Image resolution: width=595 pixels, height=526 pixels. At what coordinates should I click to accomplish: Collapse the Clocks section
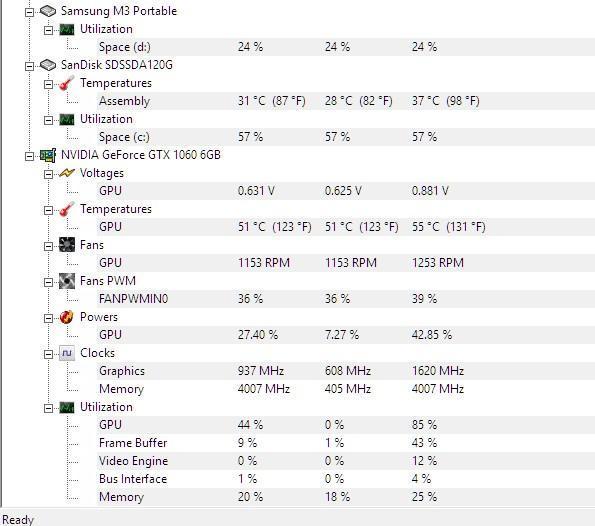pyautogui.click(x=48, y=354)
